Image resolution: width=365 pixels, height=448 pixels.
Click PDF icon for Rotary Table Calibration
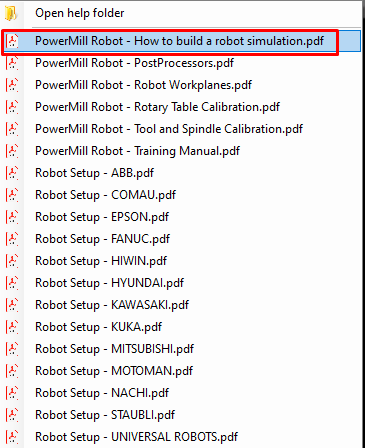[12, 107]
